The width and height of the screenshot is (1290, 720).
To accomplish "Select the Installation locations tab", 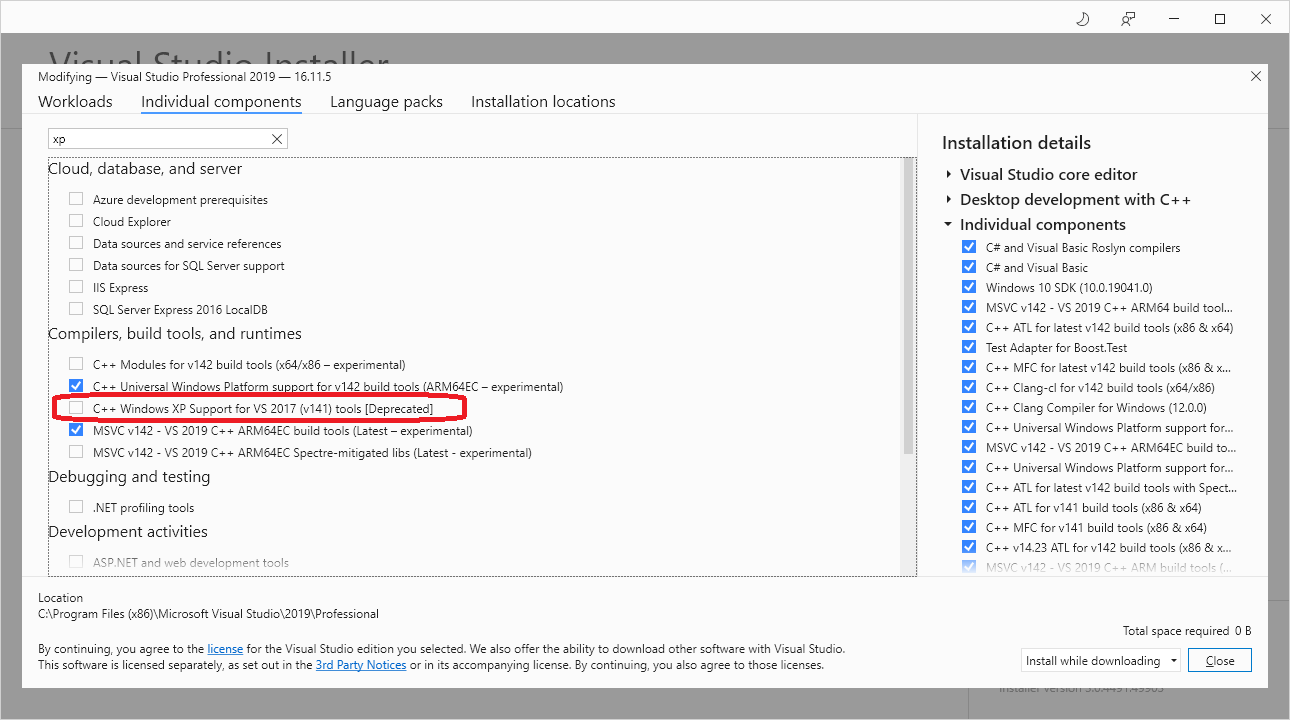I will coord(543,102).
